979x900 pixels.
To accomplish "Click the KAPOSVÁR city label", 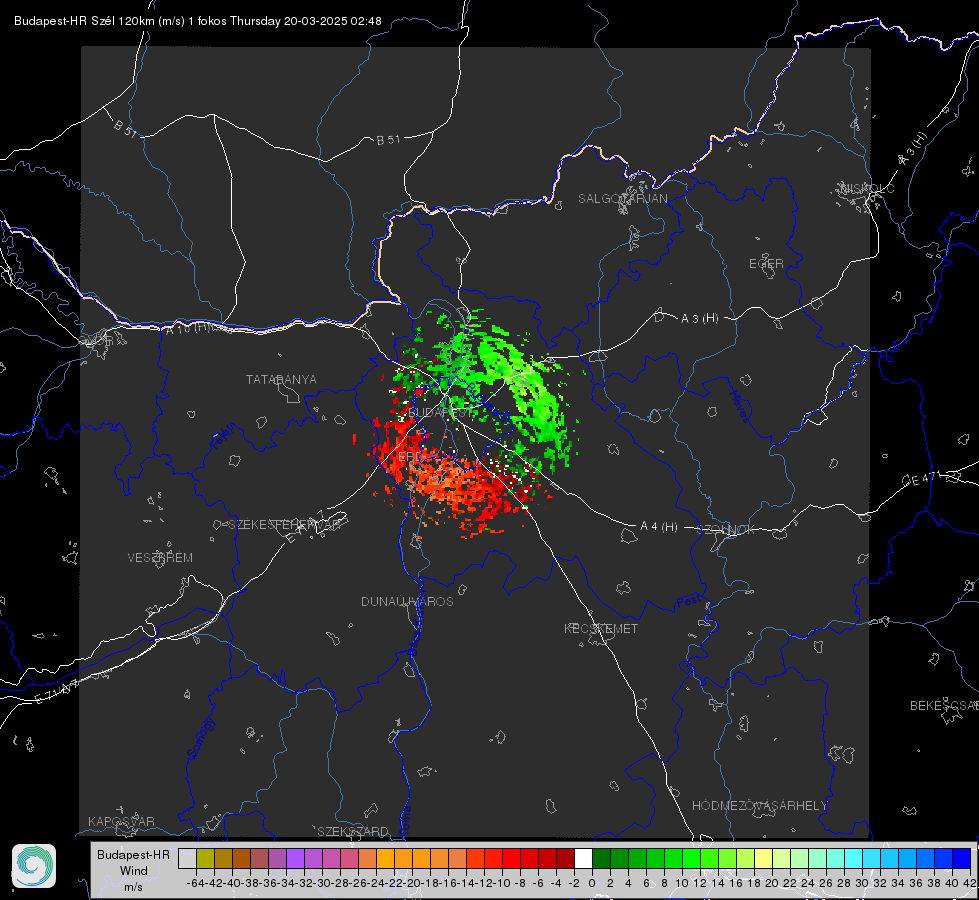I will click(x=121, y=821).
